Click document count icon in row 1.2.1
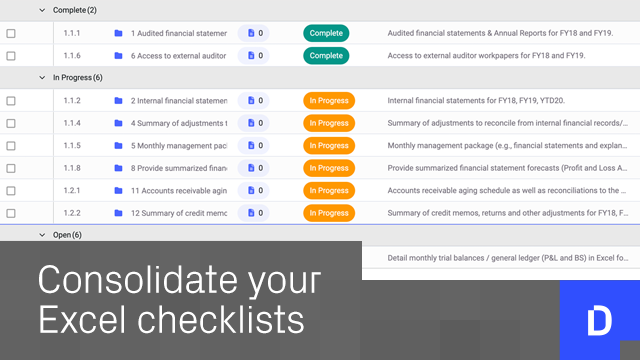Screen dimensions: 640x360 point(253,190)
